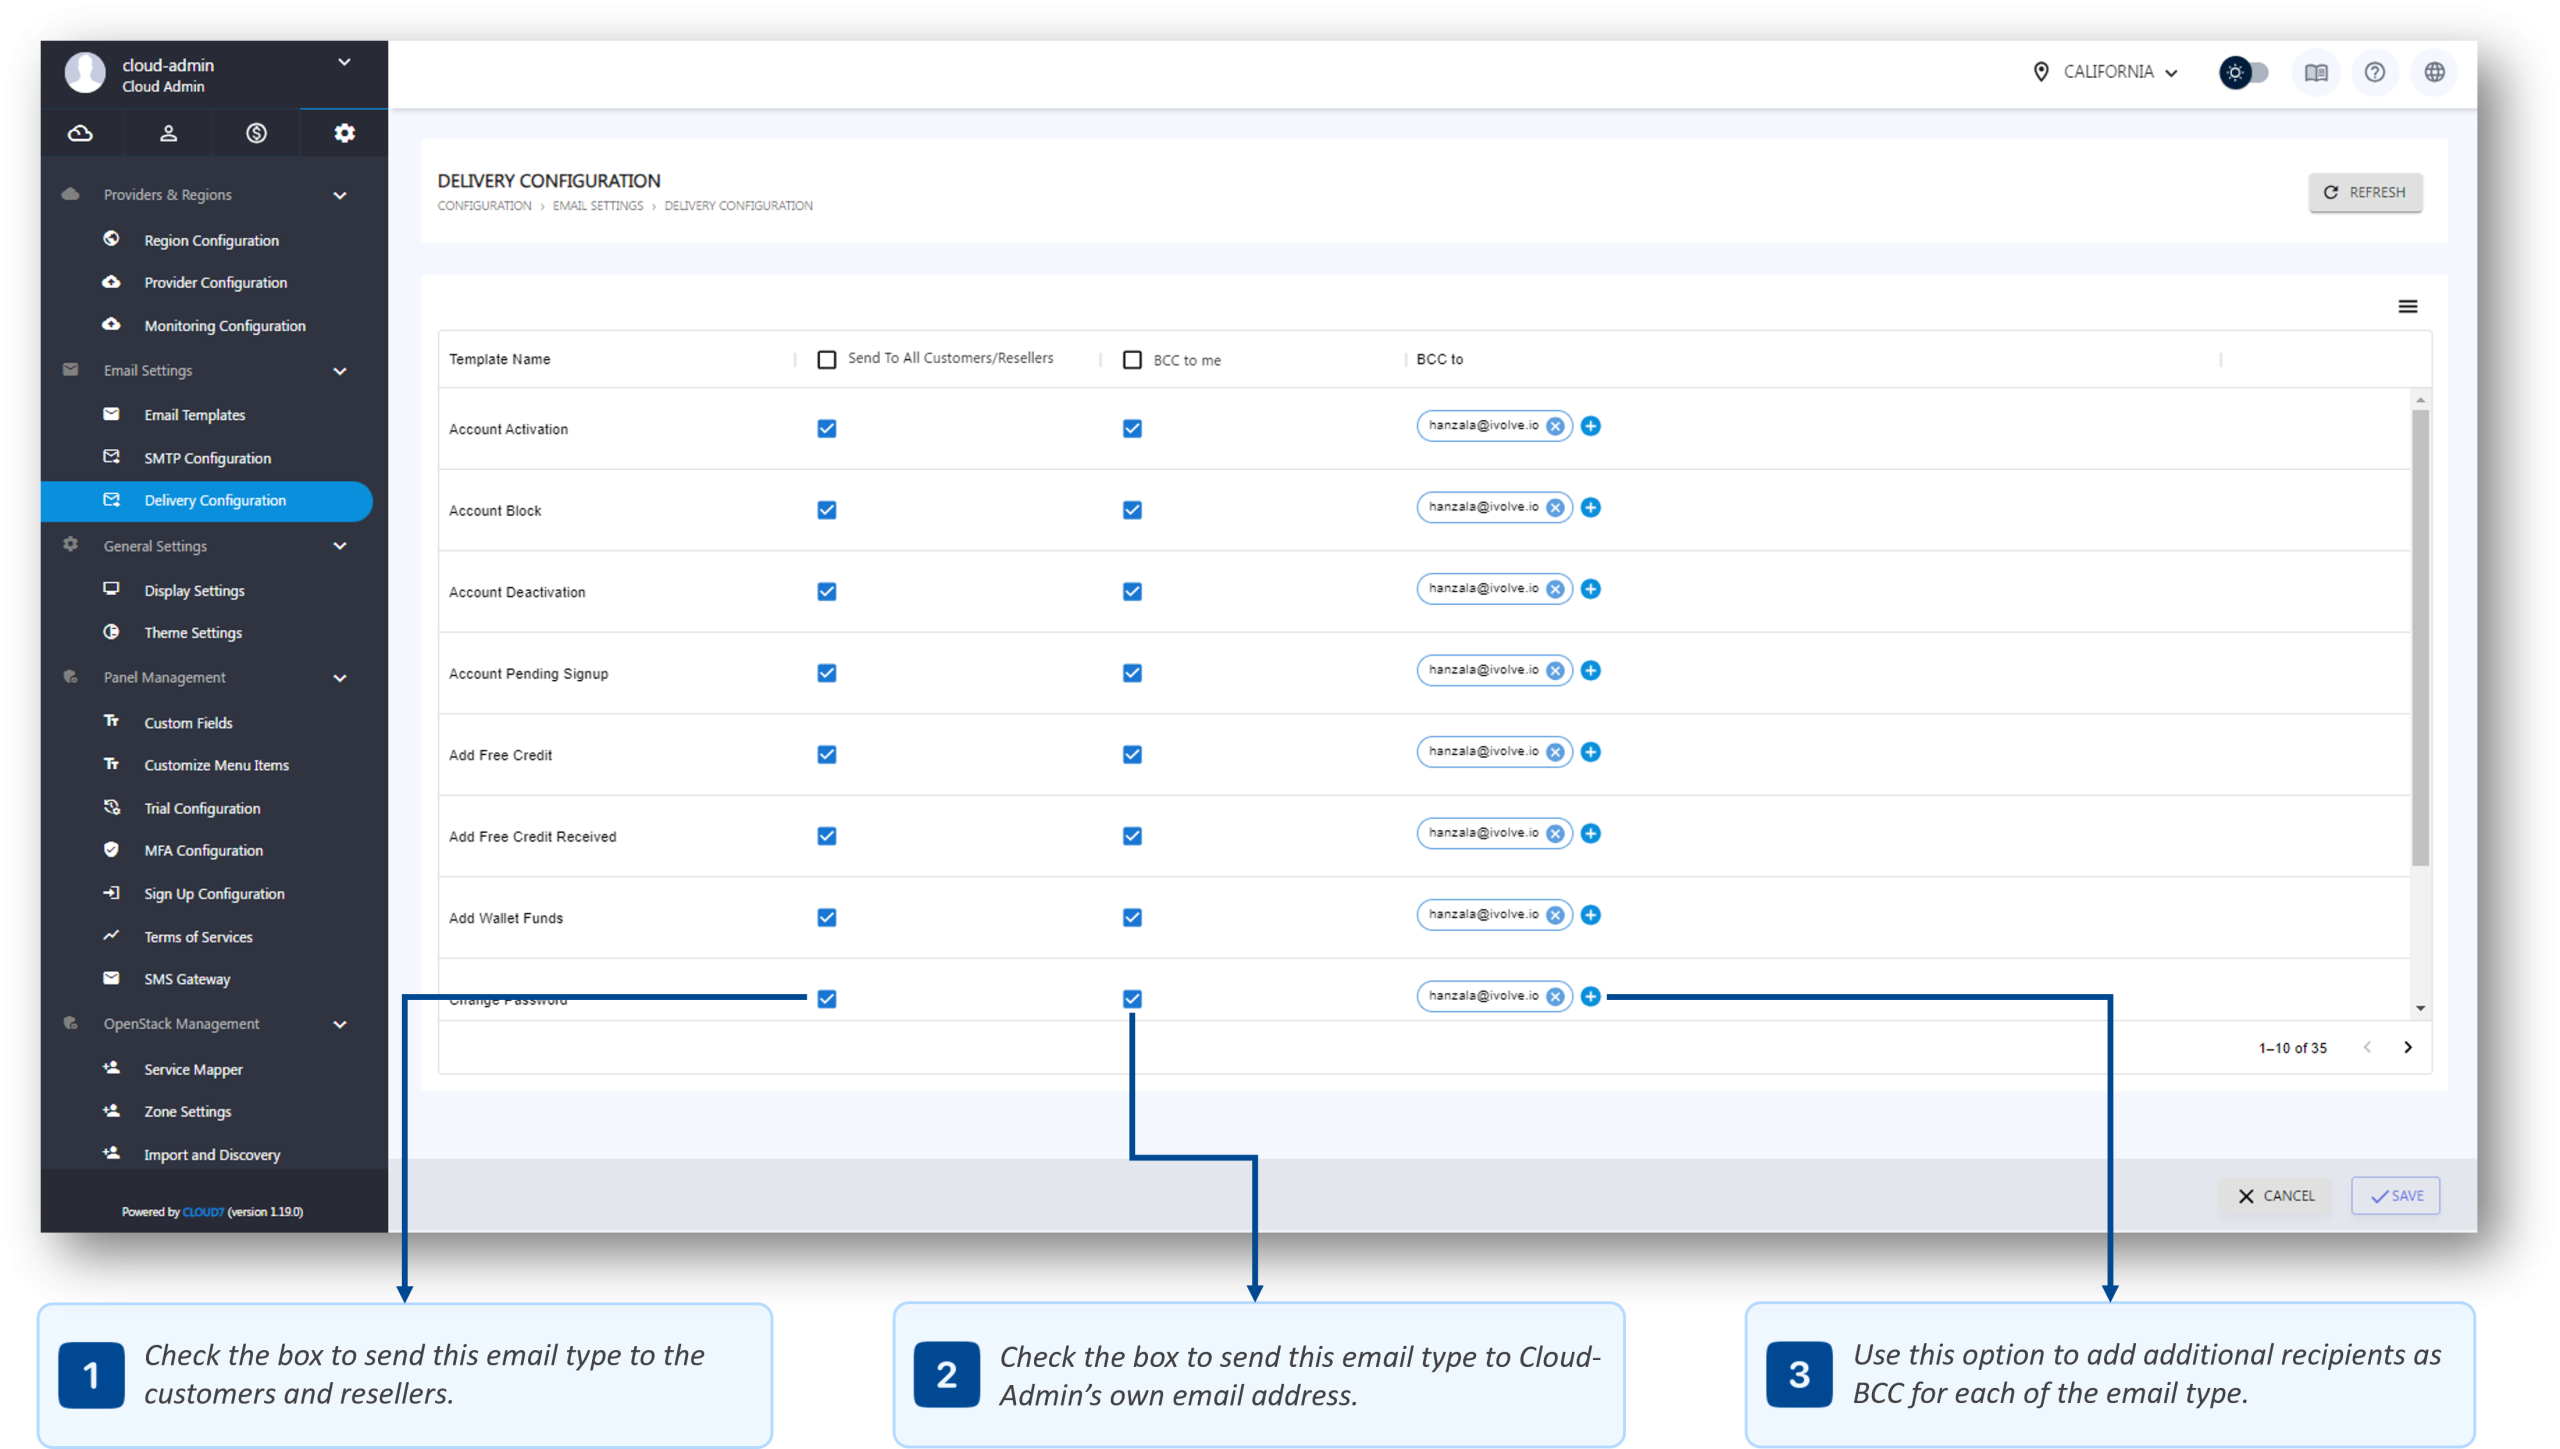The image size is (2560, 1449).
Task: Remove BCC email in Account Activation row
Action: [1555, 426]
